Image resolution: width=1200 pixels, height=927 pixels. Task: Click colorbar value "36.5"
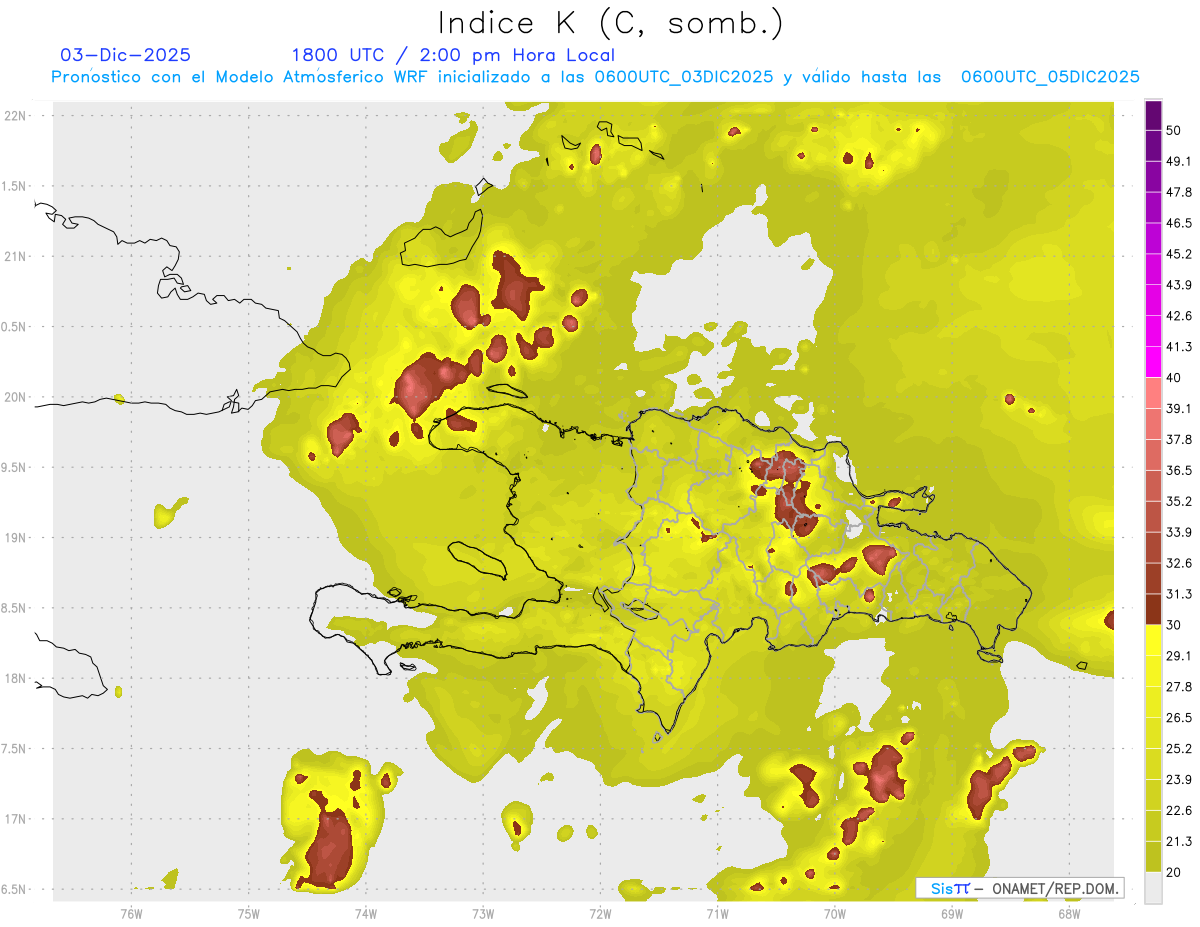1179,470
